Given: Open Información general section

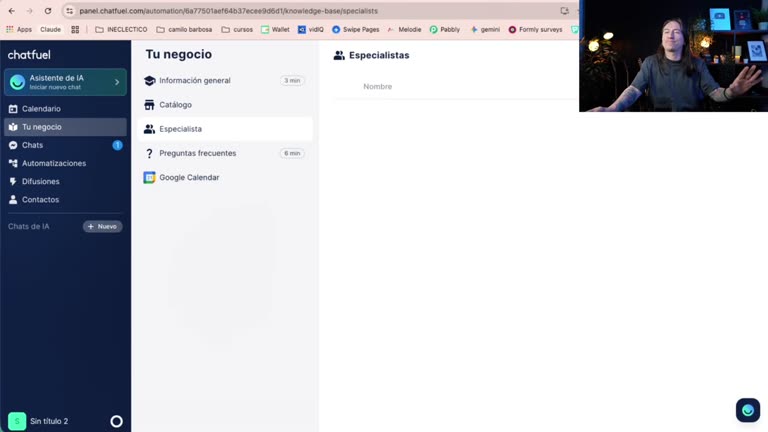Looking at the screenshot, I should pyautogui.click(x=225, y=80).
